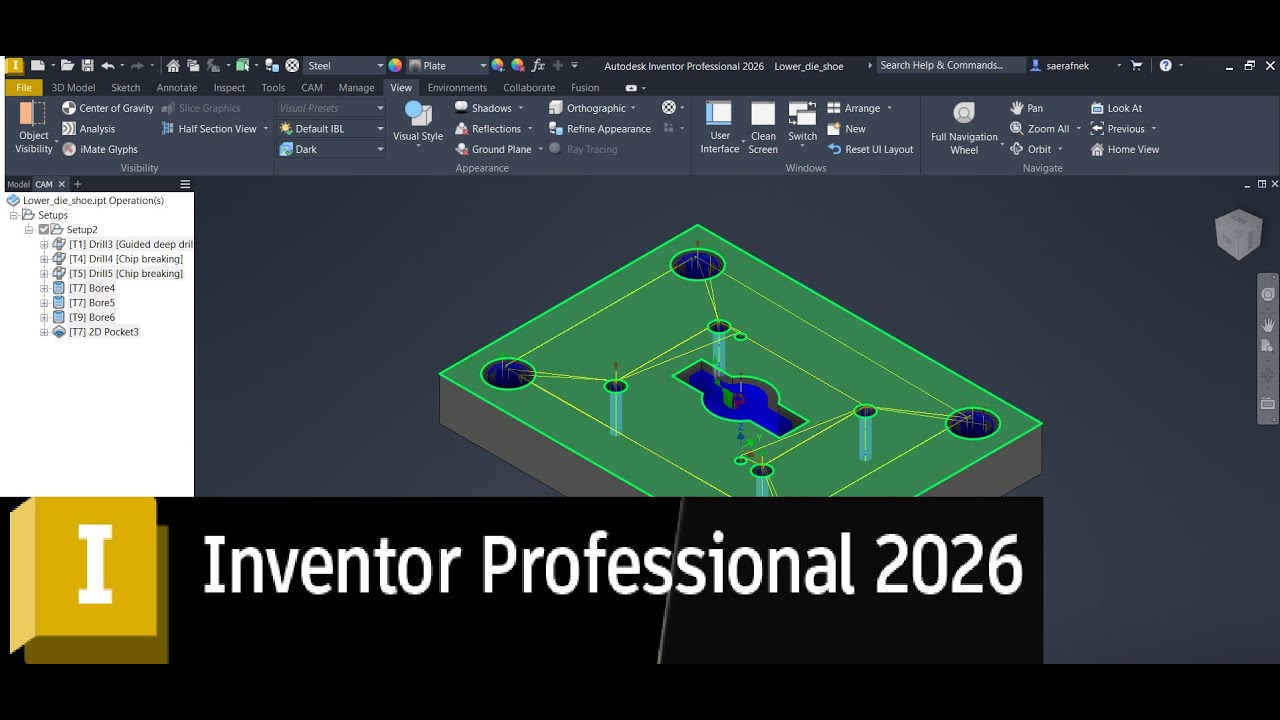The width and height of the screenshot is (1280, 720).
Task: Click the Look At tool
Action: click(x=1116, y=108)
